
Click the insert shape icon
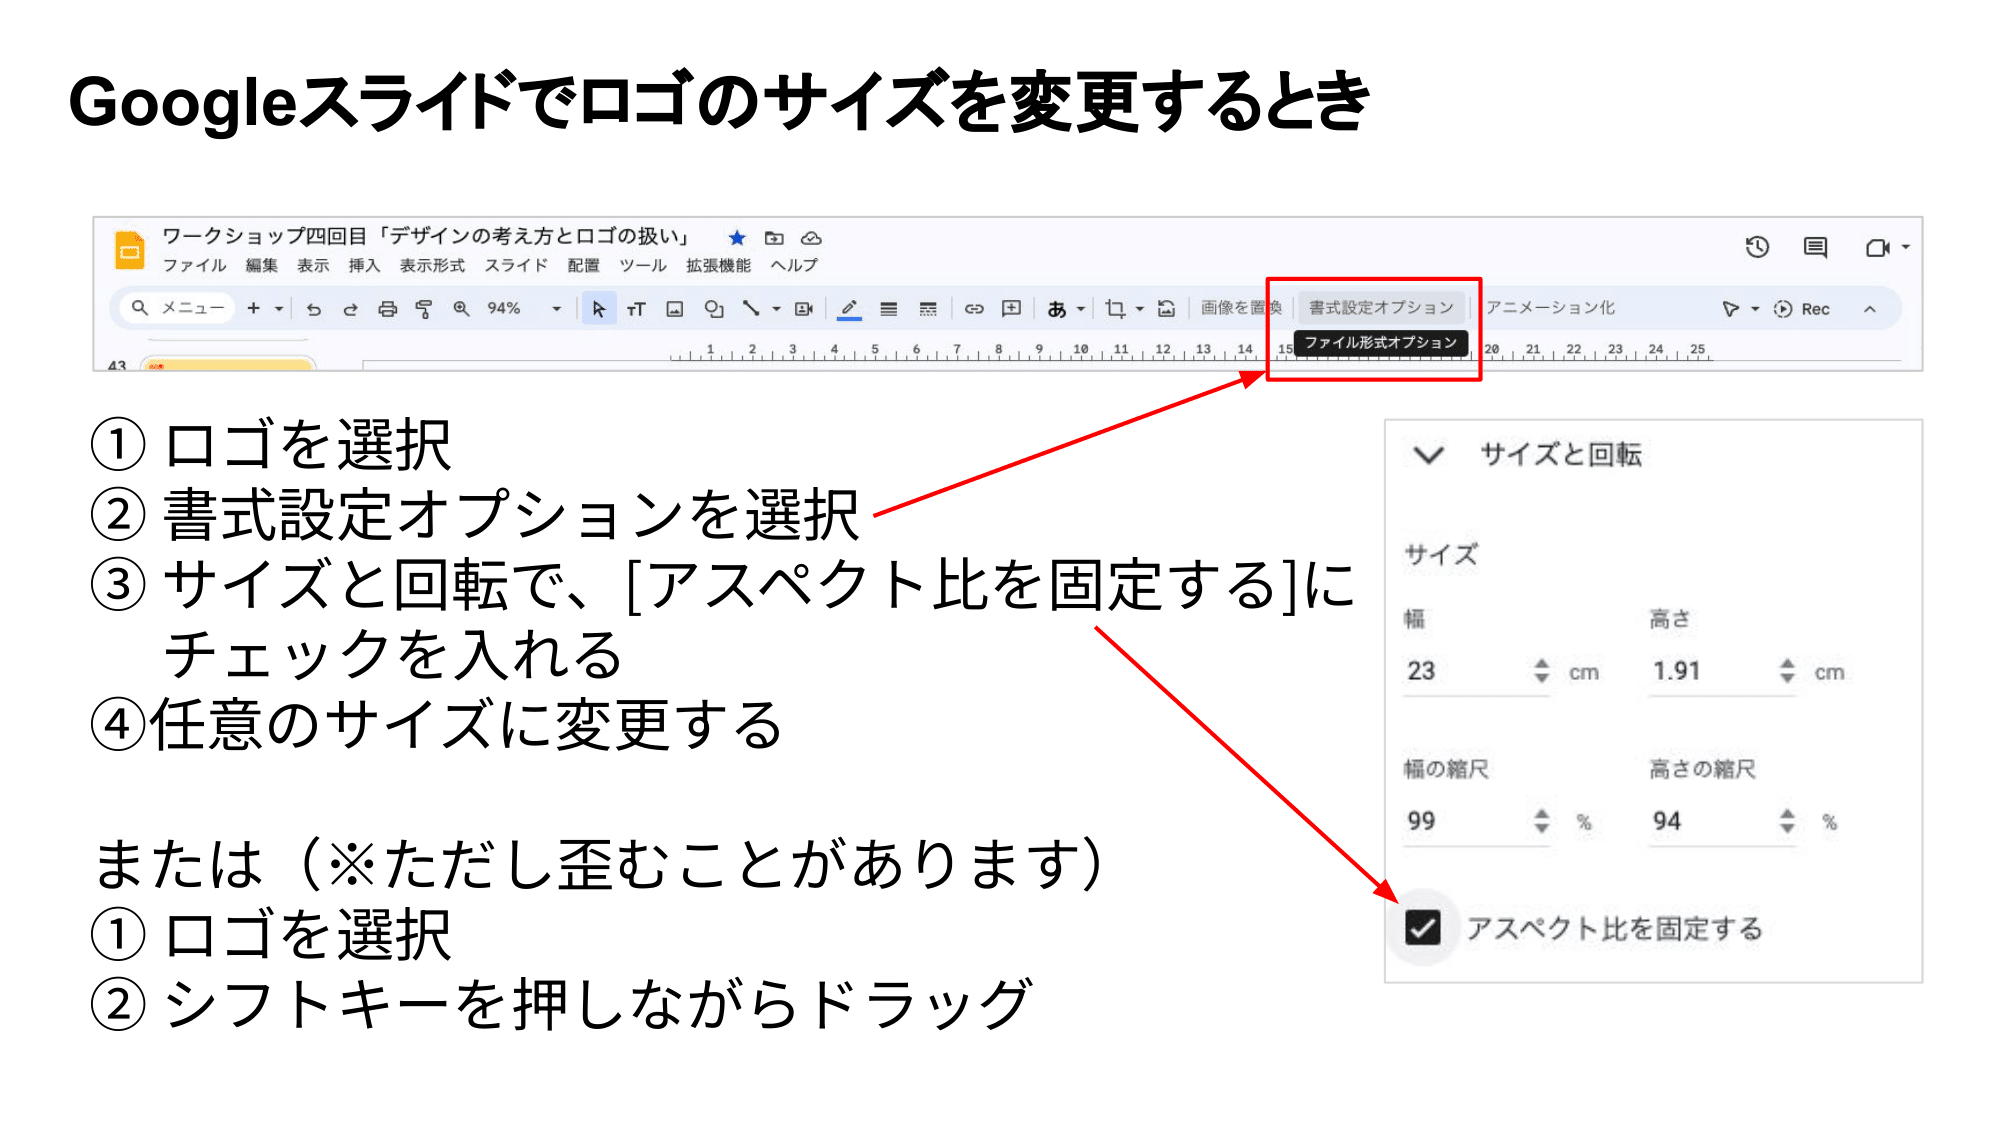click(713, 309)
